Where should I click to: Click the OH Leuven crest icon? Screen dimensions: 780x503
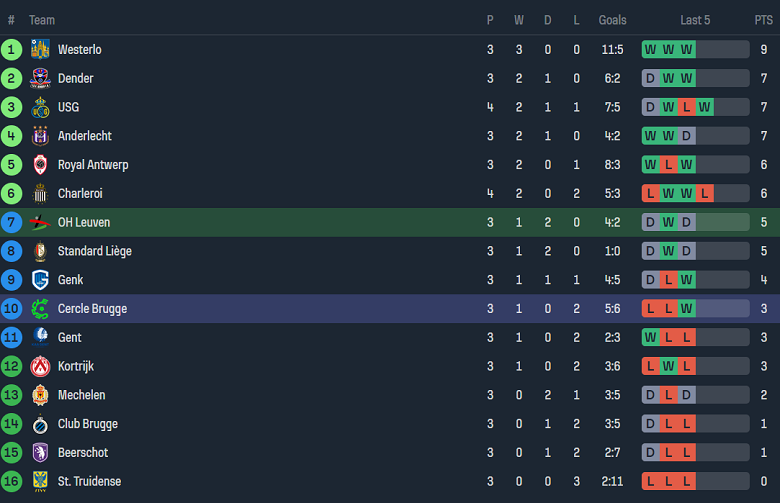[40, 222]
